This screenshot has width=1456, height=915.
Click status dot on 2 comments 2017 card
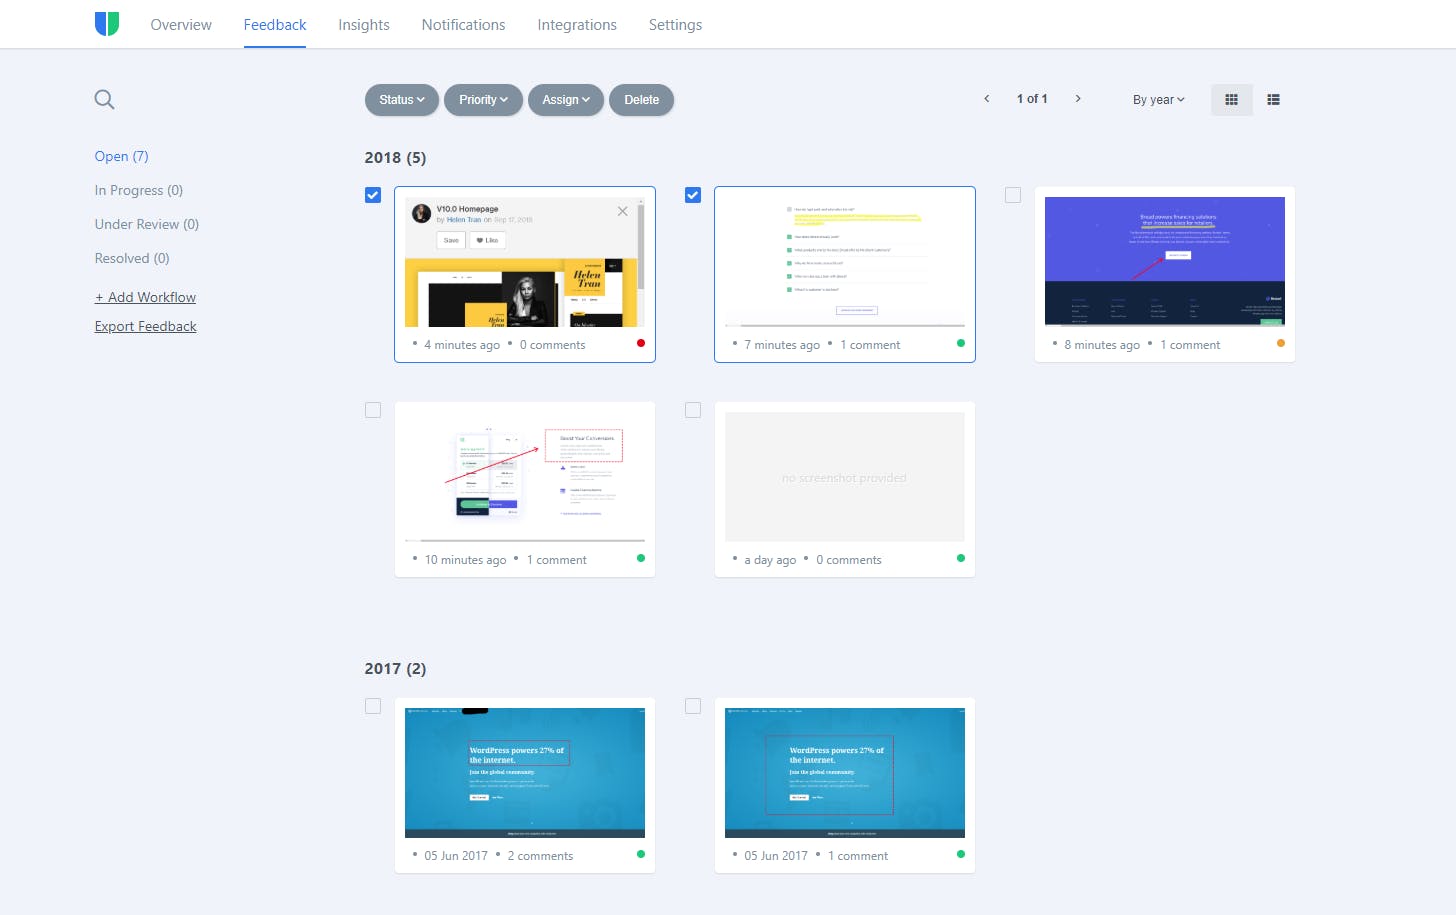pos(641,854)
